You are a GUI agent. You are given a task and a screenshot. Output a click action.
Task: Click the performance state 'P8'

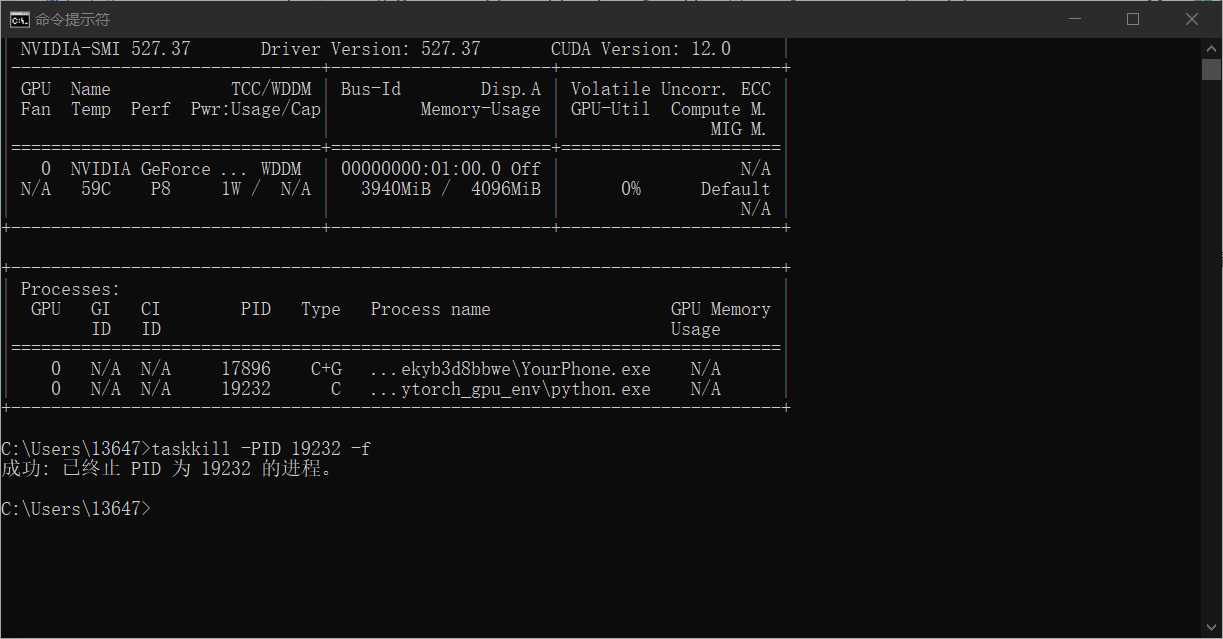161,189
